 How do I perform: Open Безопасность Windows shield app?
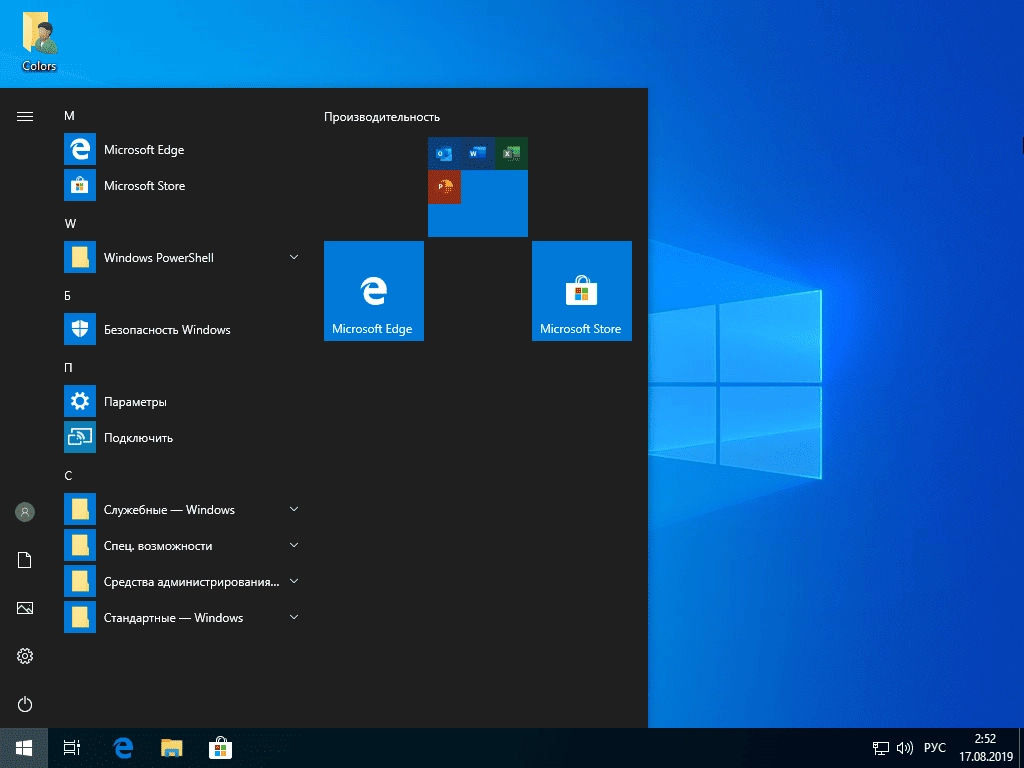coord(182,329)
